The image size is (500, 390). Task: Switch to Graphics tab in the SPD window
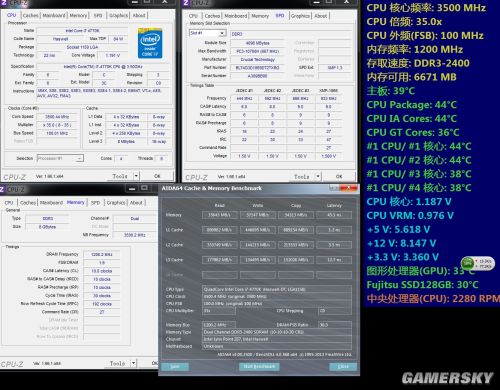pyautogui.click(x=300, y=16)
